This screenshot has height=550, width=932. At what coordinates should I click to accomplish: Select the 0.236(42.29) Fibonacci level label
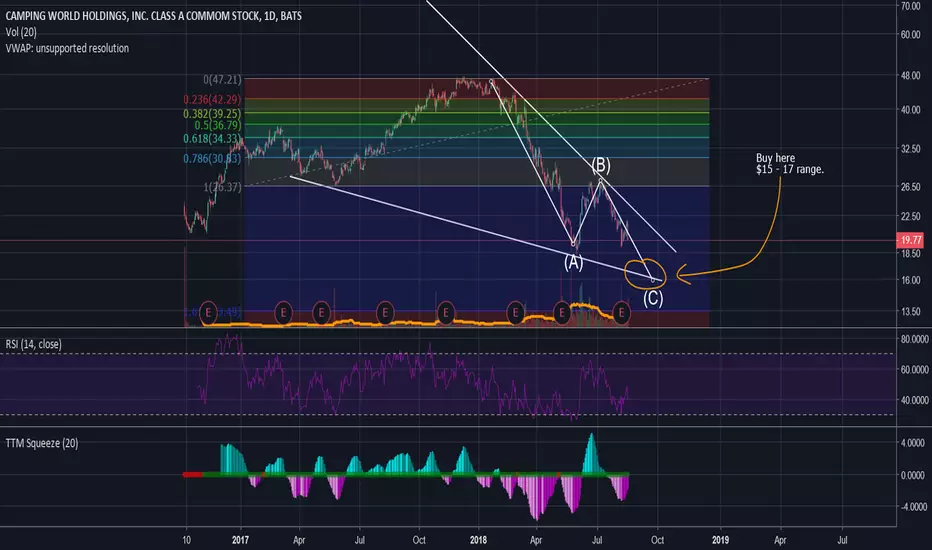pos(212,99)
